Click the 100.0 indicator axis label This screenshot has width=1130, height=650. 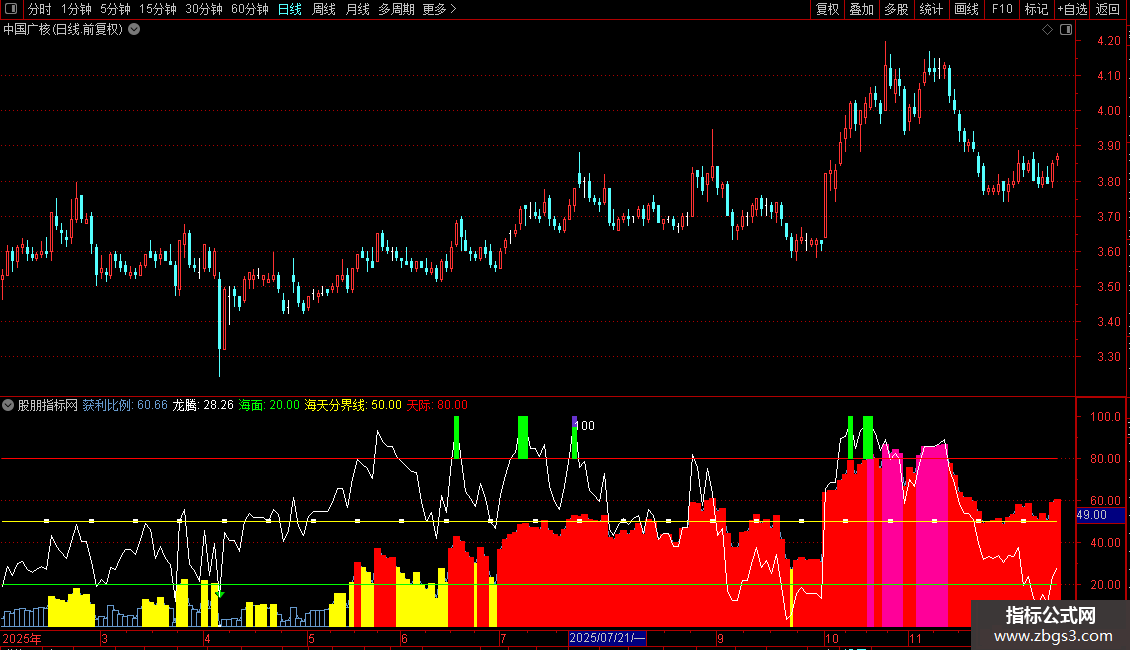(1105, 417)
